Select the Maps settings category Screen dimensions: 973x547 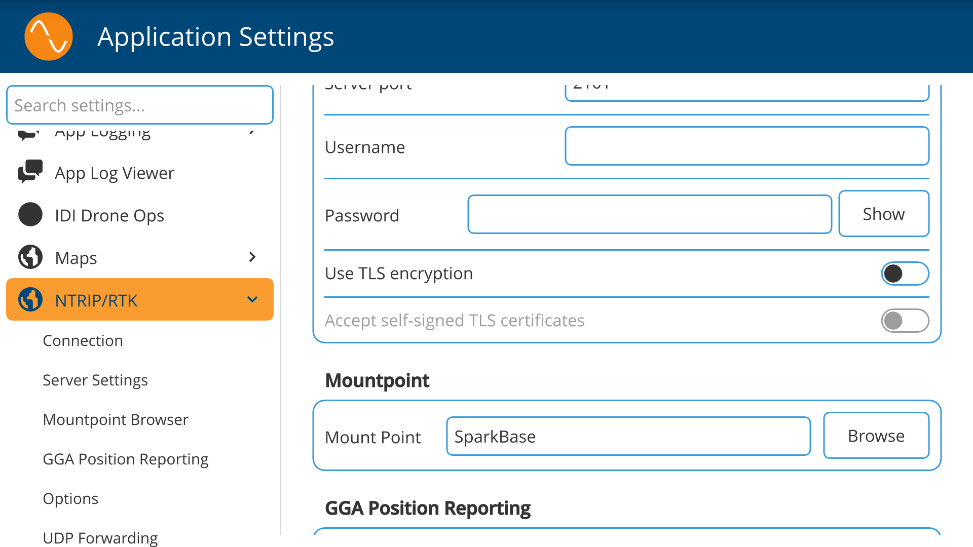coord(140,257)
